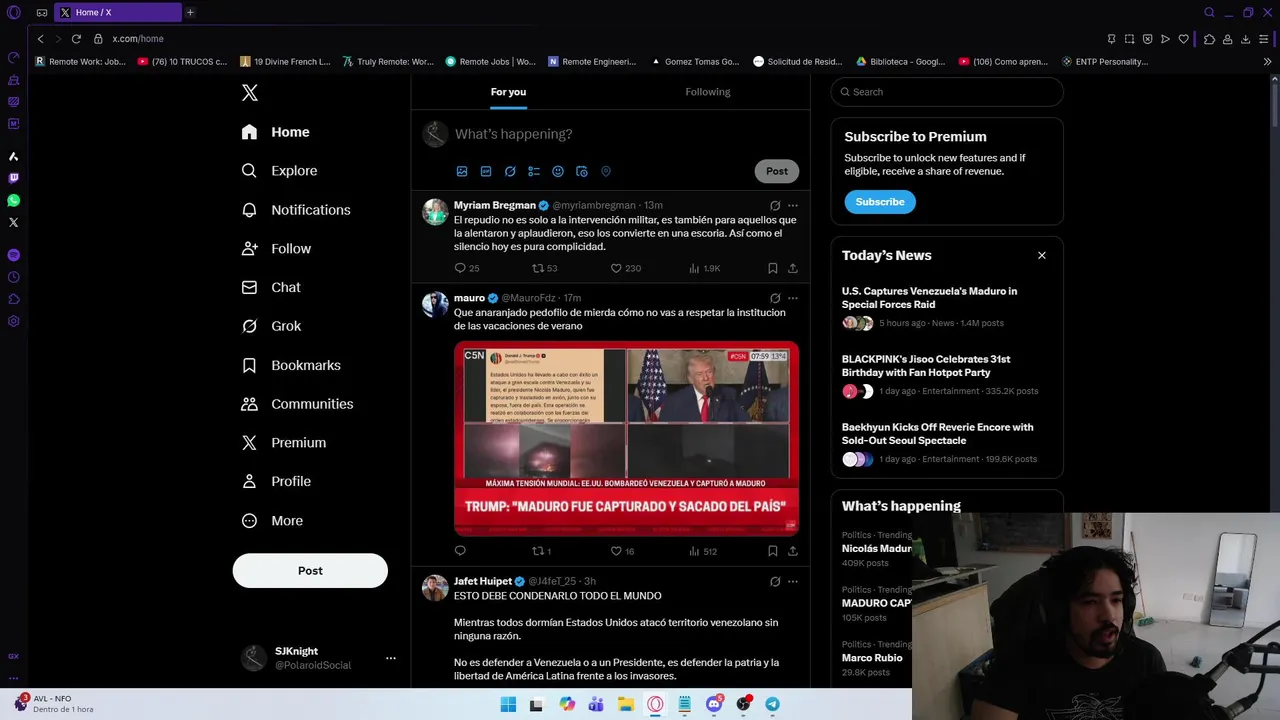Go to Profile page
The width and height of the screenshot is (1280, 720).
point(277,482)
